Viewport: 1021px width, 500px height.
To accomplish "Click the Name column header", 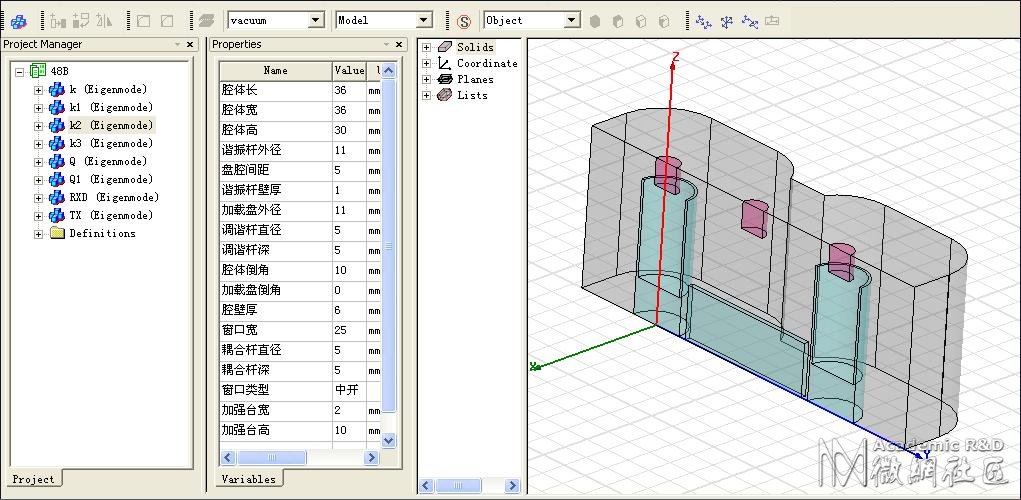I will point(275,70).
